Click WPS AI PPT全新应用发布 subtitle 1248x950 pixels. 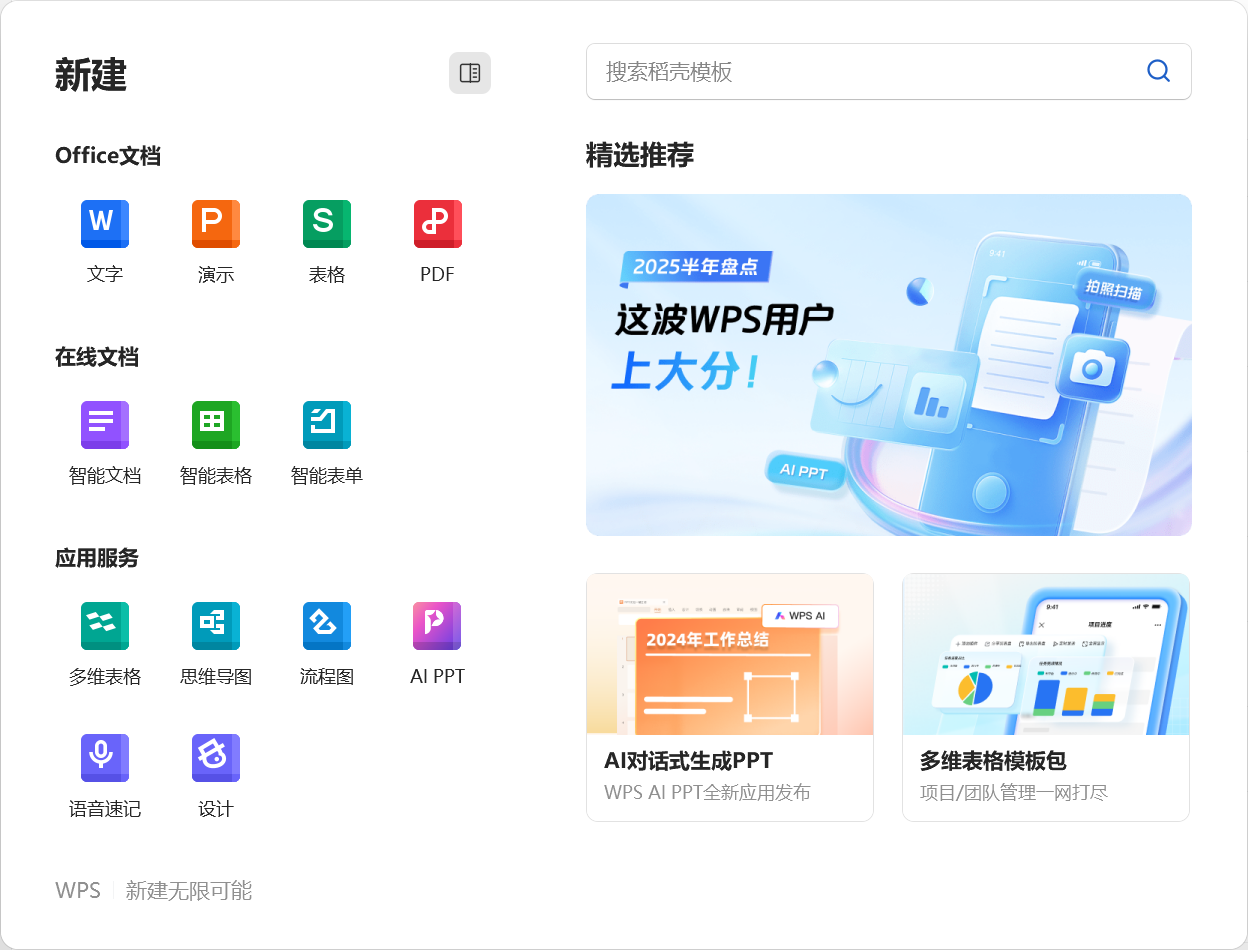click(707, 793)
